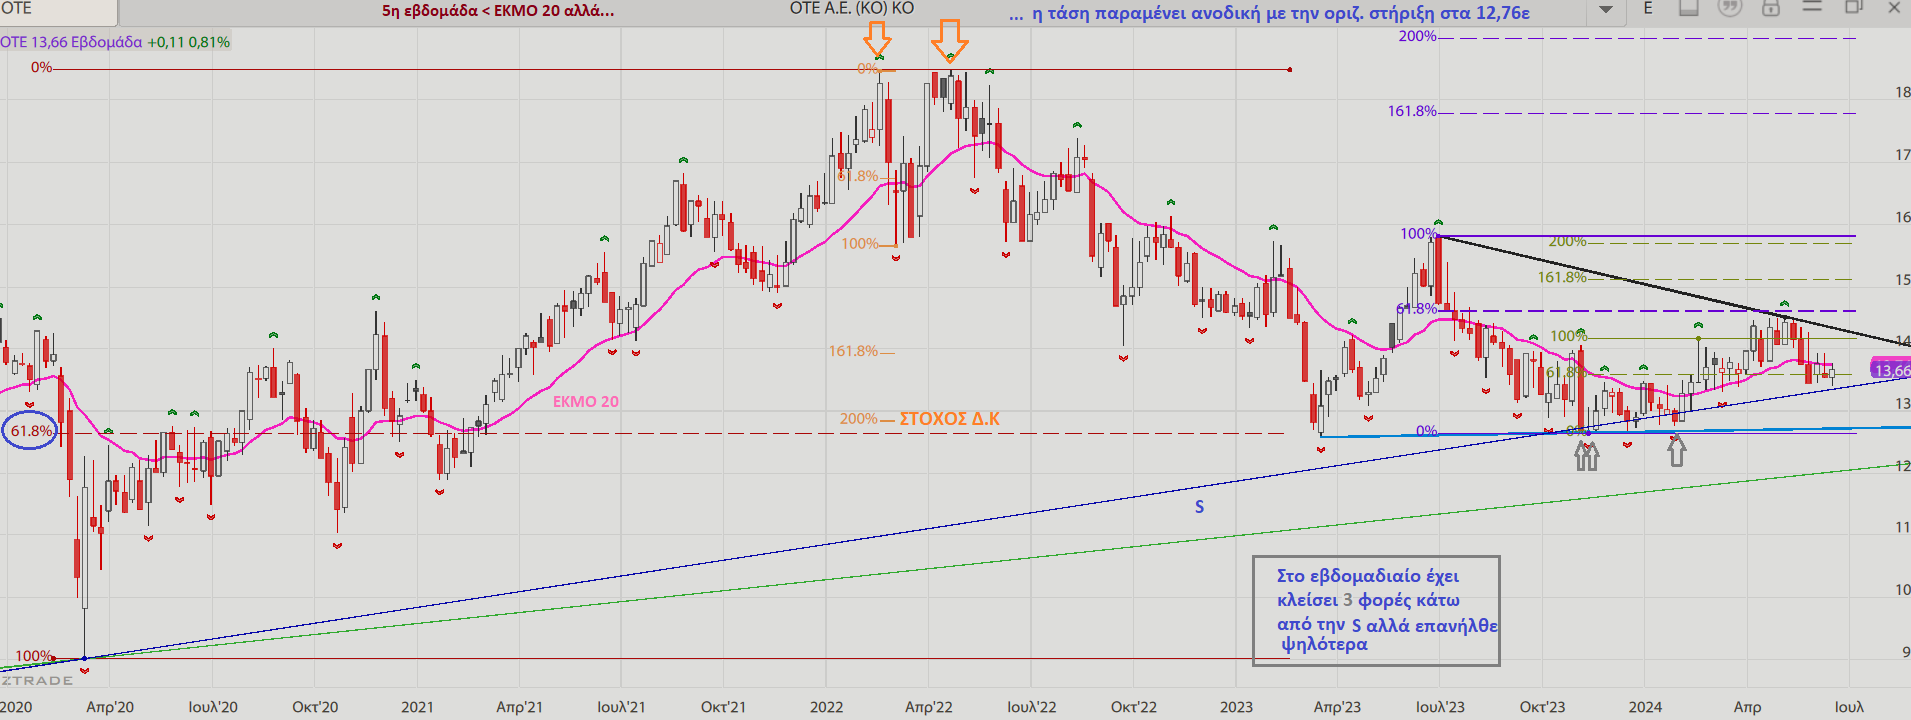1911x720 pixels.
Task: Select the pink 'ΕΚΜΟ 20' moving average label
Action: [586, 401]
